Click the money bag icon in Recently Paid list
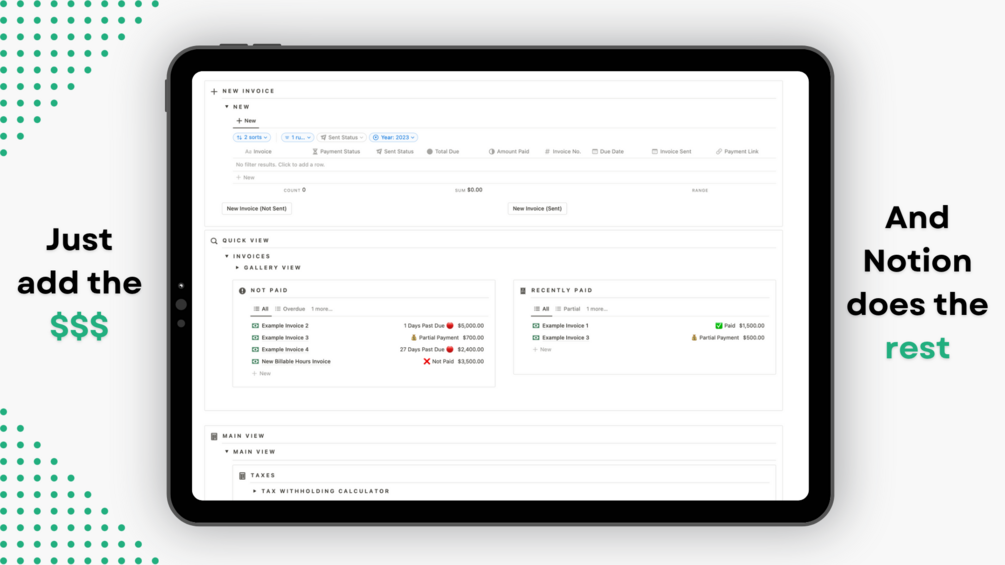The height and width of the screenshot is (565, 1005). (x=694, y=338)
